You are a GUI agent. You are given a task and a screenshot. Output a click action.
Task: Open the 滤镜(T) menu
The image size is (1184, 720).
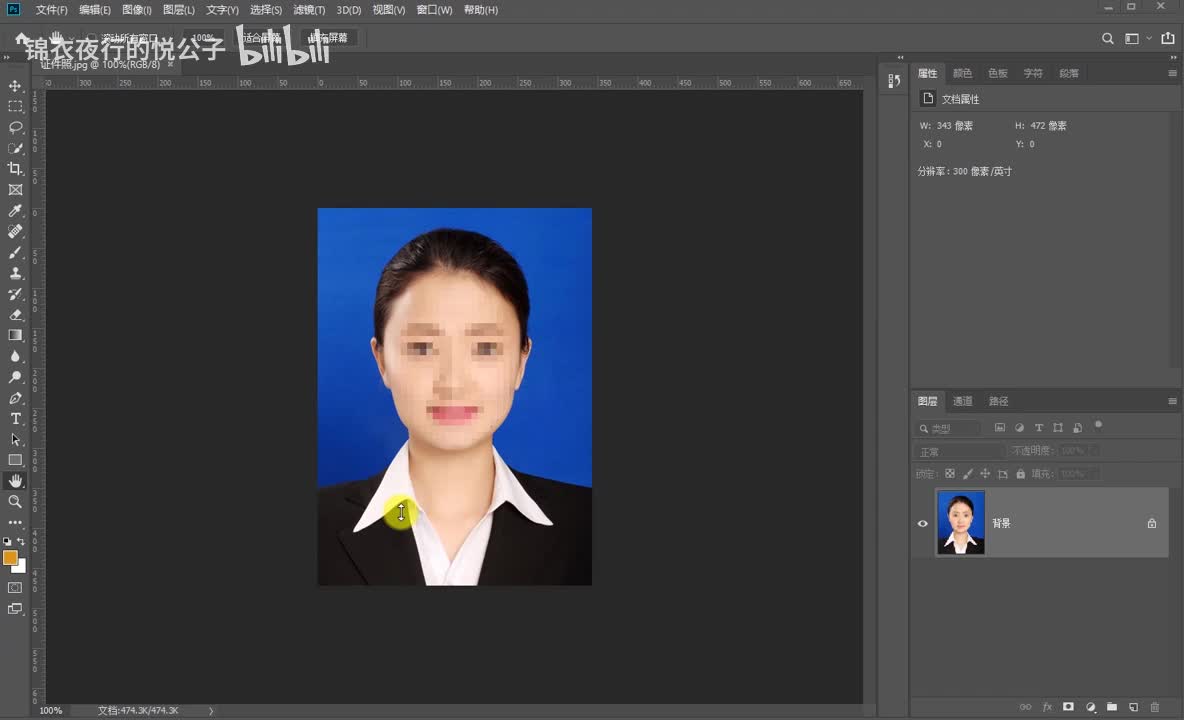[309, 10]
